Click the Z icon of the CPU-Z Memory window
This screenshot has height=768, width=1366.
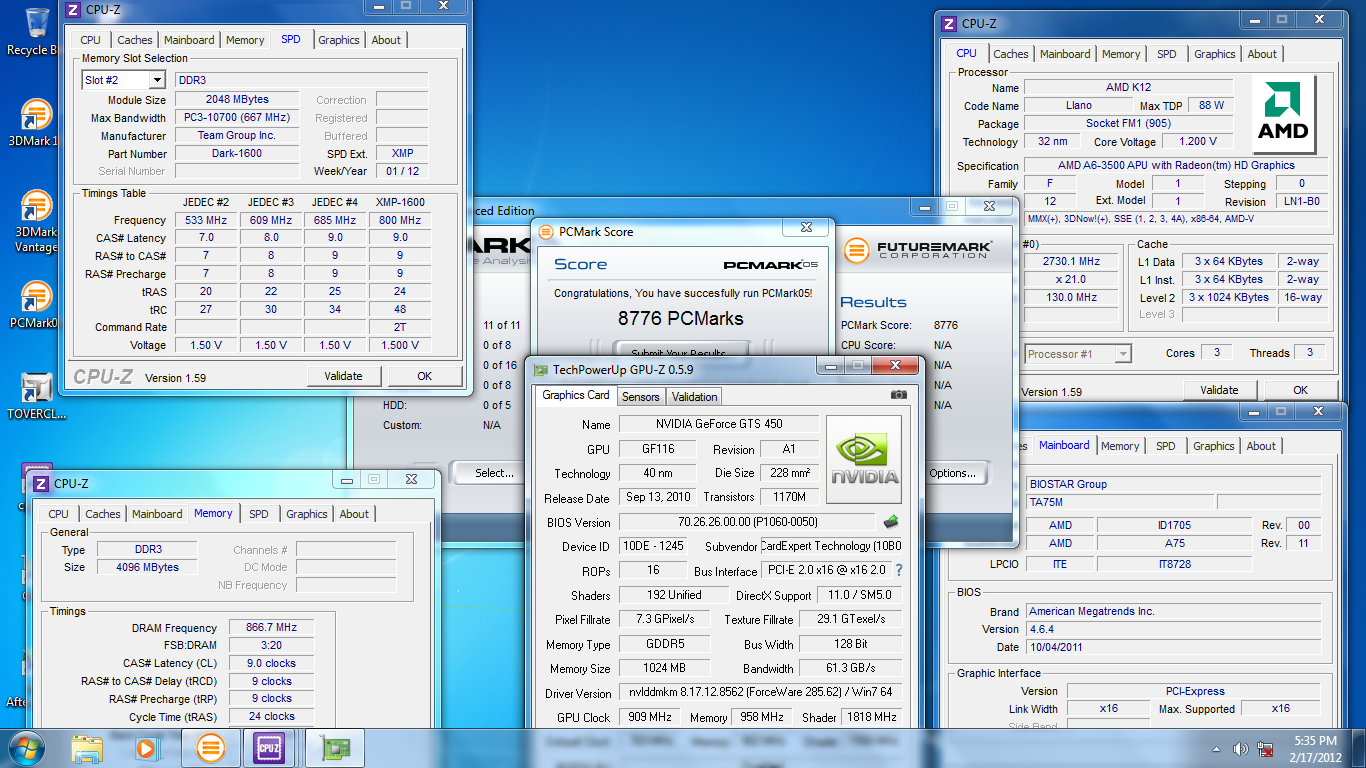coord(41,483)
